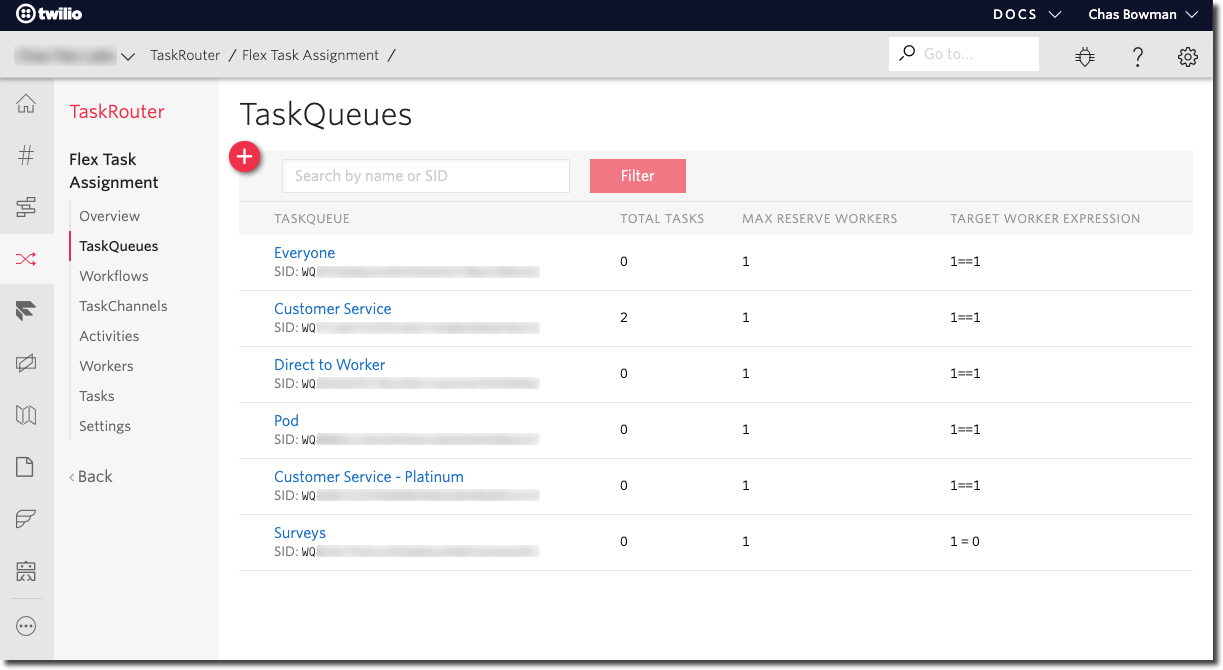
Task: Open the settings gear icon
Action: point(1188,57)
